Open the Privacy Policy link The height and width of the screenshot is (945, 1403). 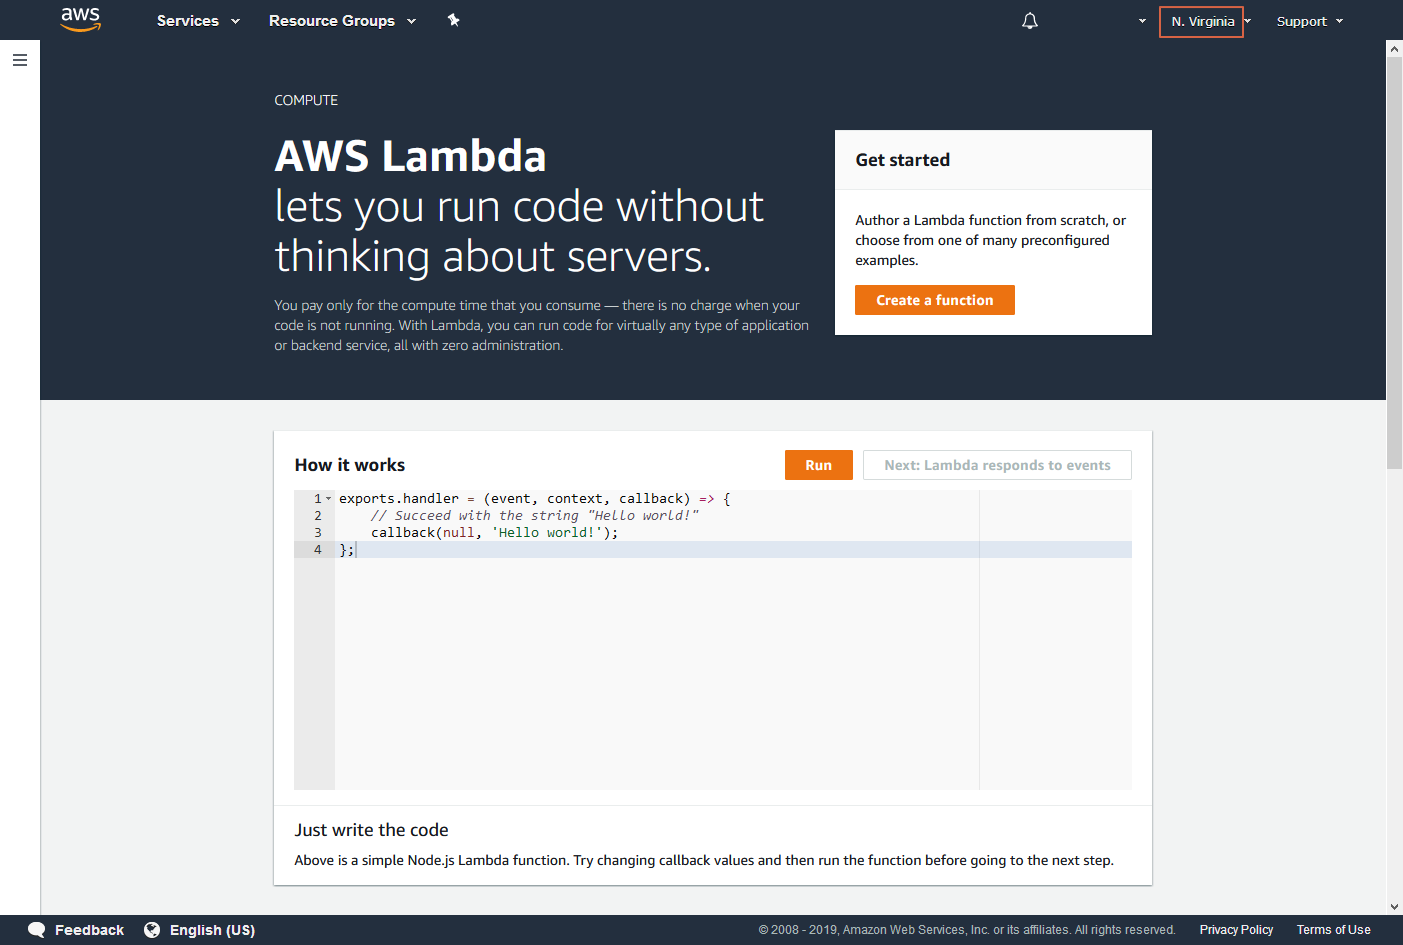pyautogui.click(x=1236, y=930)
